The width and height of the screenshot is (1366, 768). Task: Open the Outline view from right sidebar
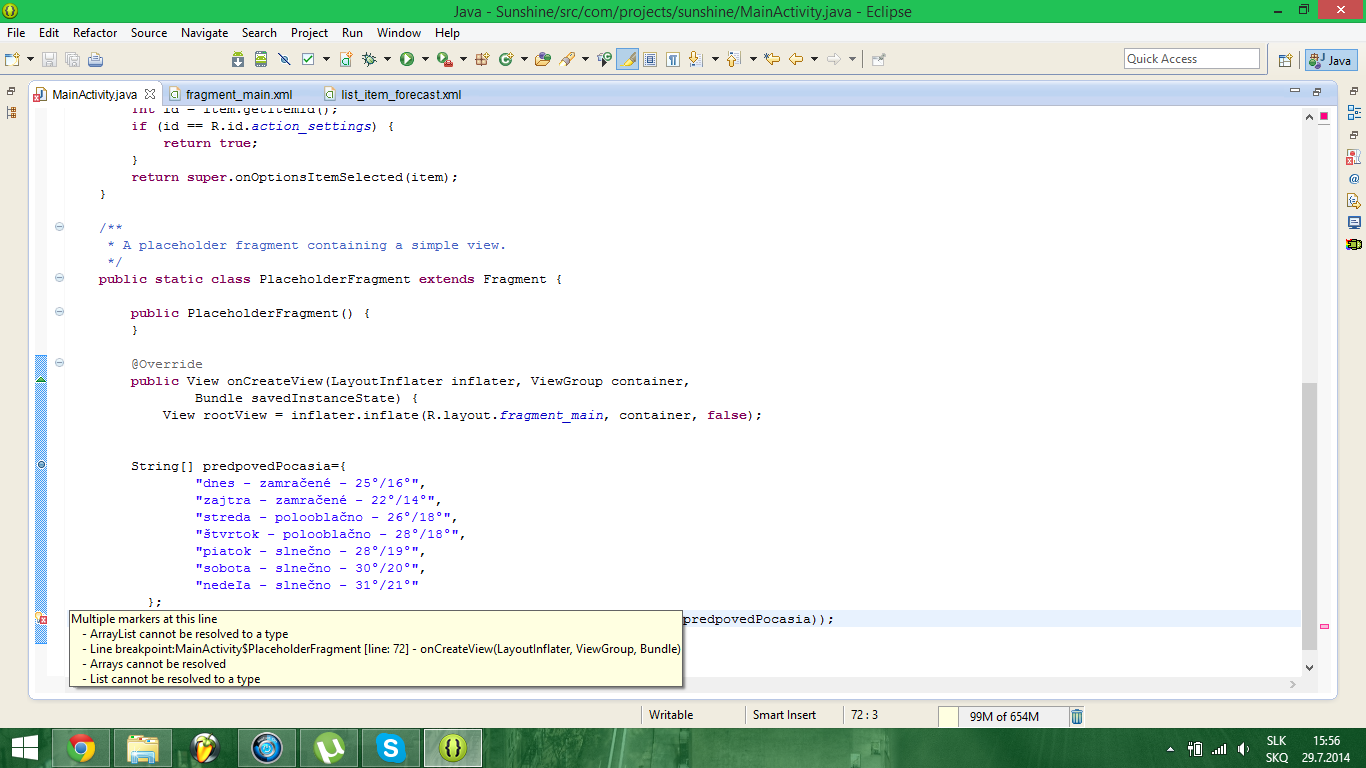1354,113
